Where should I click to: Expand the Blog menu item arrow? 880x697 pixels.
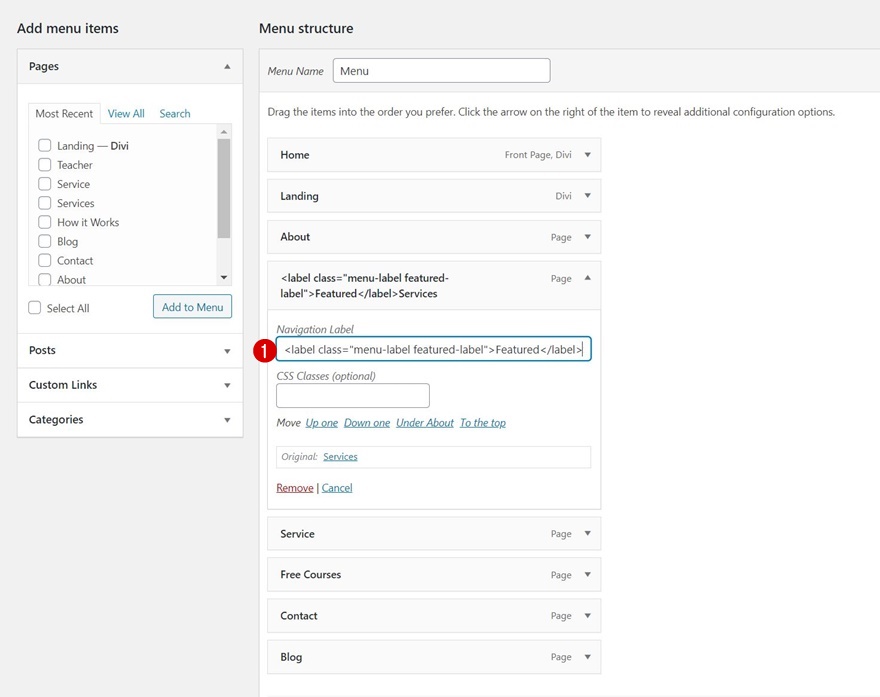click(x=587, y=657)
